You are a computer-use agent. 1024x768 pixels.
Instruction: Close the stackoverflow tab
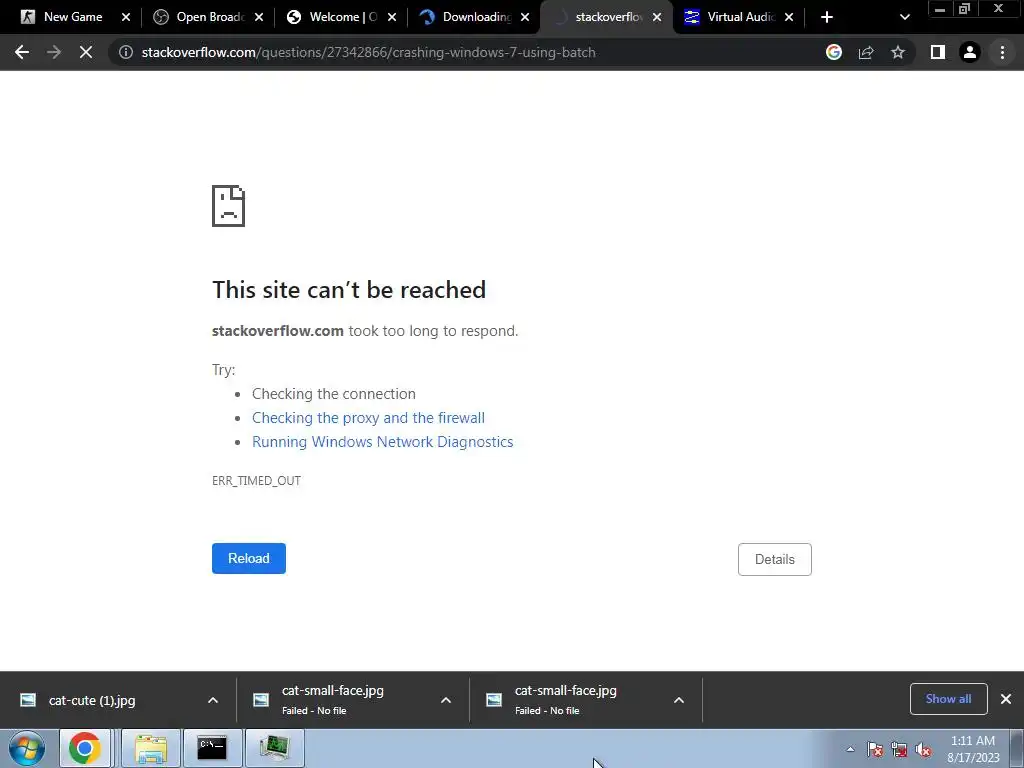[x=657, y=17]
